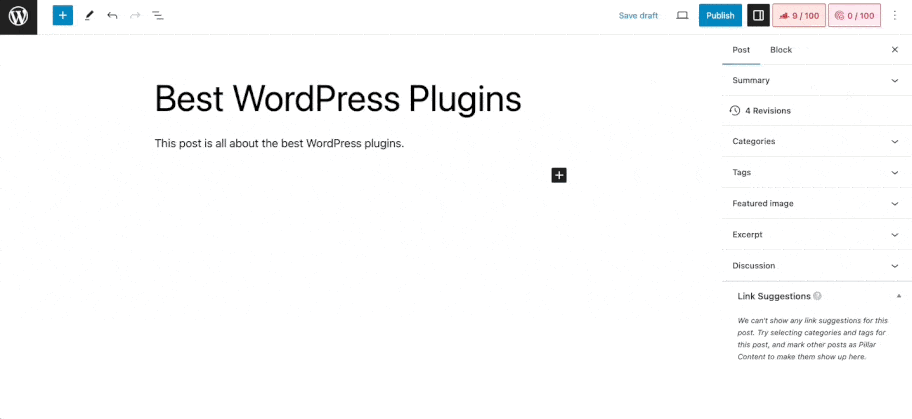Expand the Categories panel
This screenshot has width=912, height=419.
coord(815,141)
